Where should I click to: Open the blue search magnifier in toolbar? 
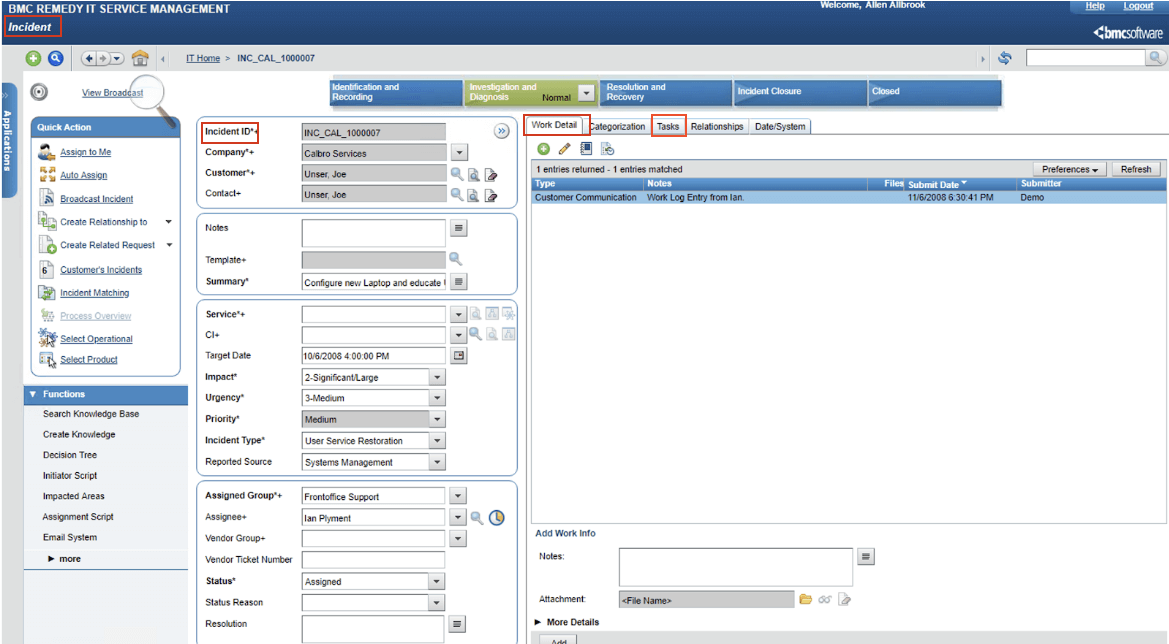point(55,58)
